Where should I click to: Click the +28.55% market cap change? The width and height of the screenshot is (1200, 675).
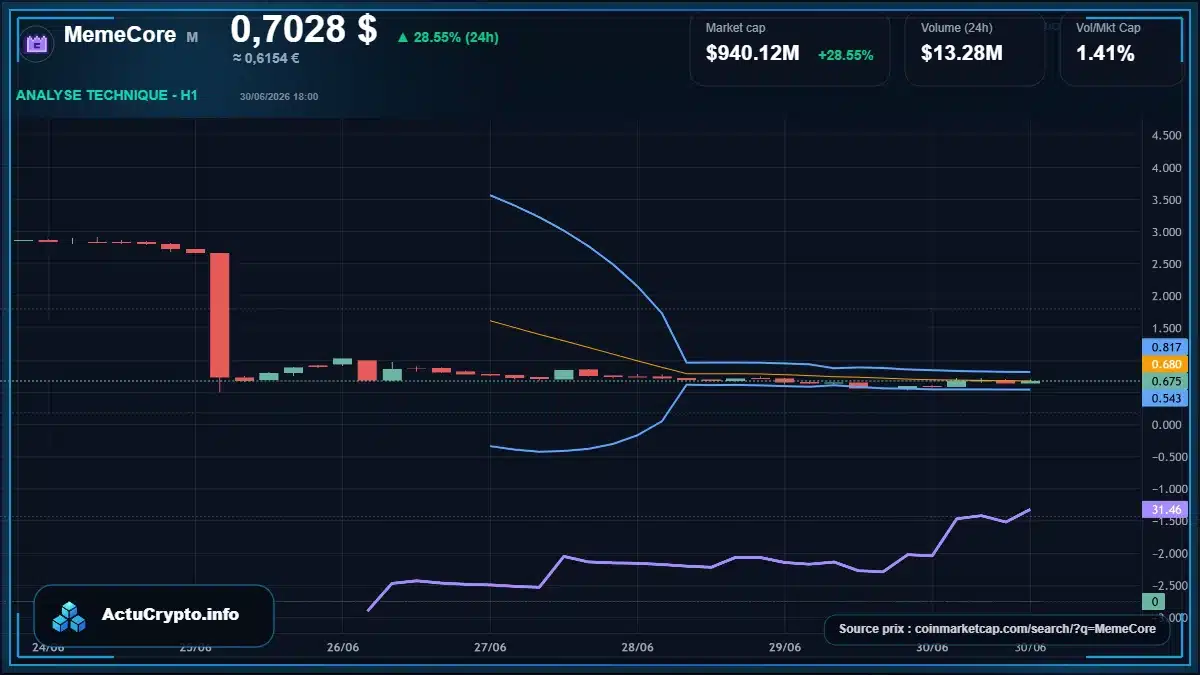click(x=845, y=55)
